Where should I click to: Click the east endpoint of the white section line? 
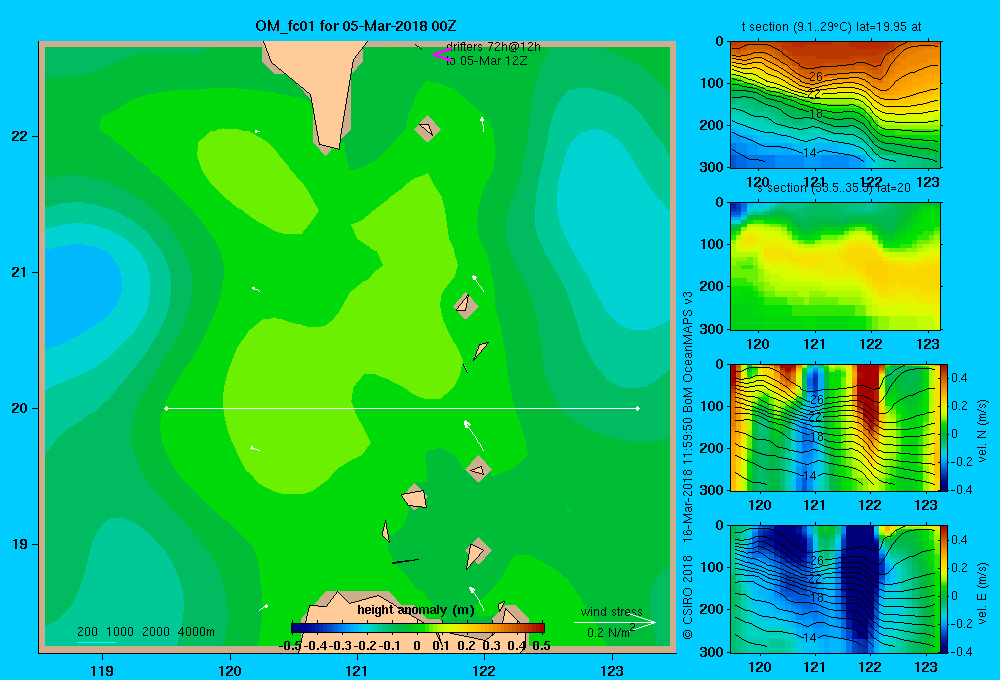click(x=637, y=408)
